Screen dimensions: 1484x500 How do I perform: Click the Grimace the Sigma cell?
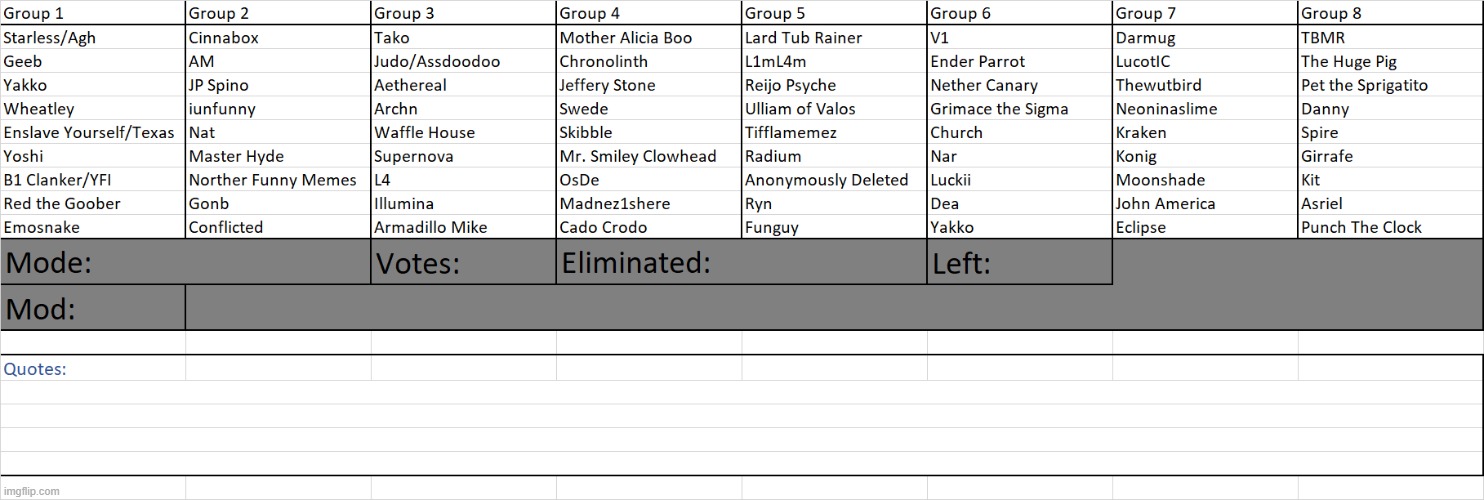click(x=1019, y=109)
